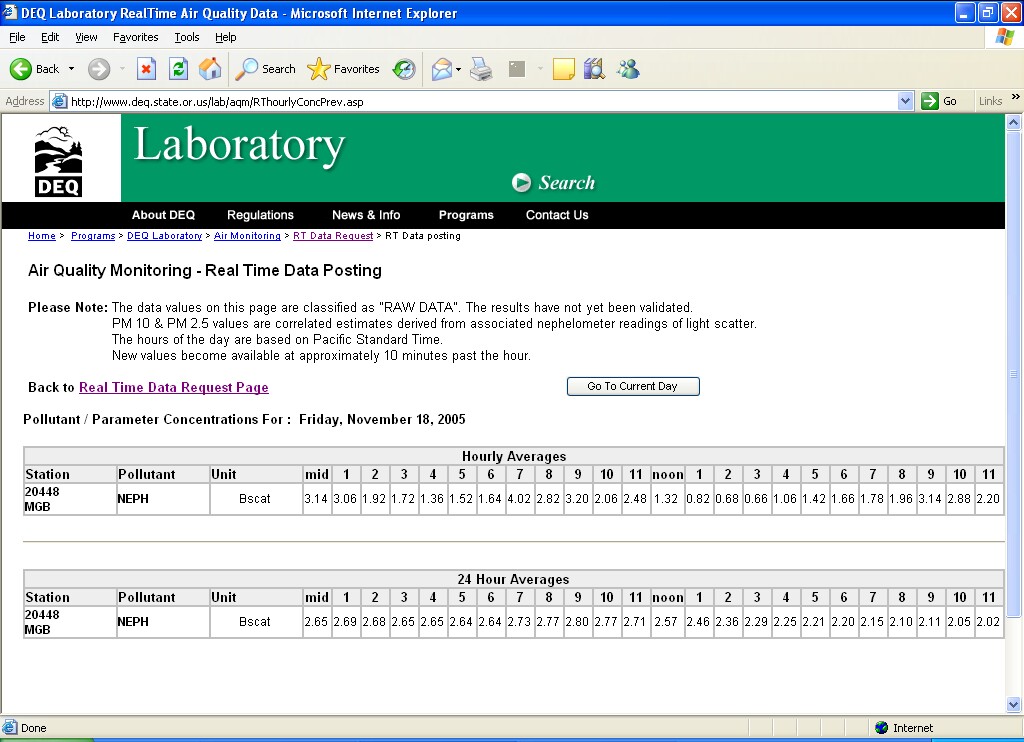1024x742 pixels.
Task: Open the Air Monitoring breadcrumb link
Action: click(x=247, y=236)
